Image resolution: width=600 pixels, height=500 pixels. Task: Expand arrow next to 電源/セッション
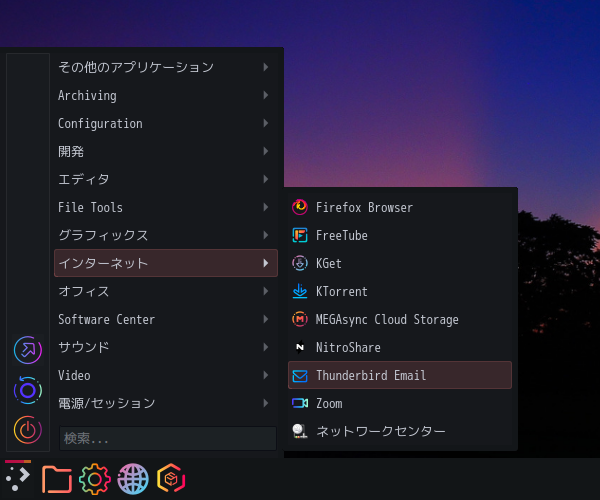click(x=266, y=403)
